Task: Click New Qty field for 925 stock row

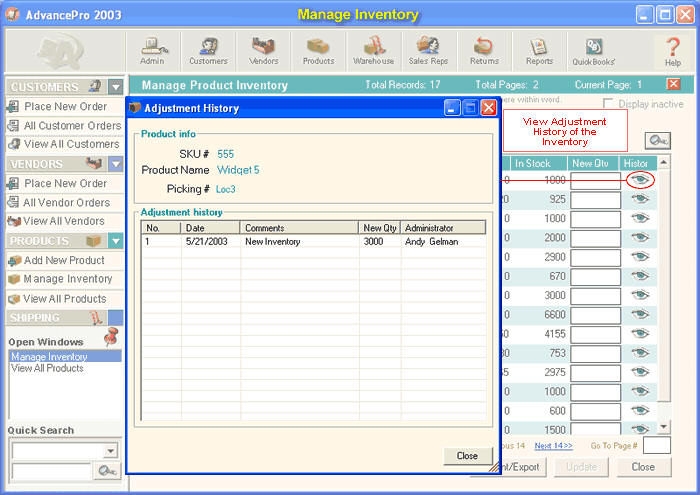Action: [x=596, y=200]
